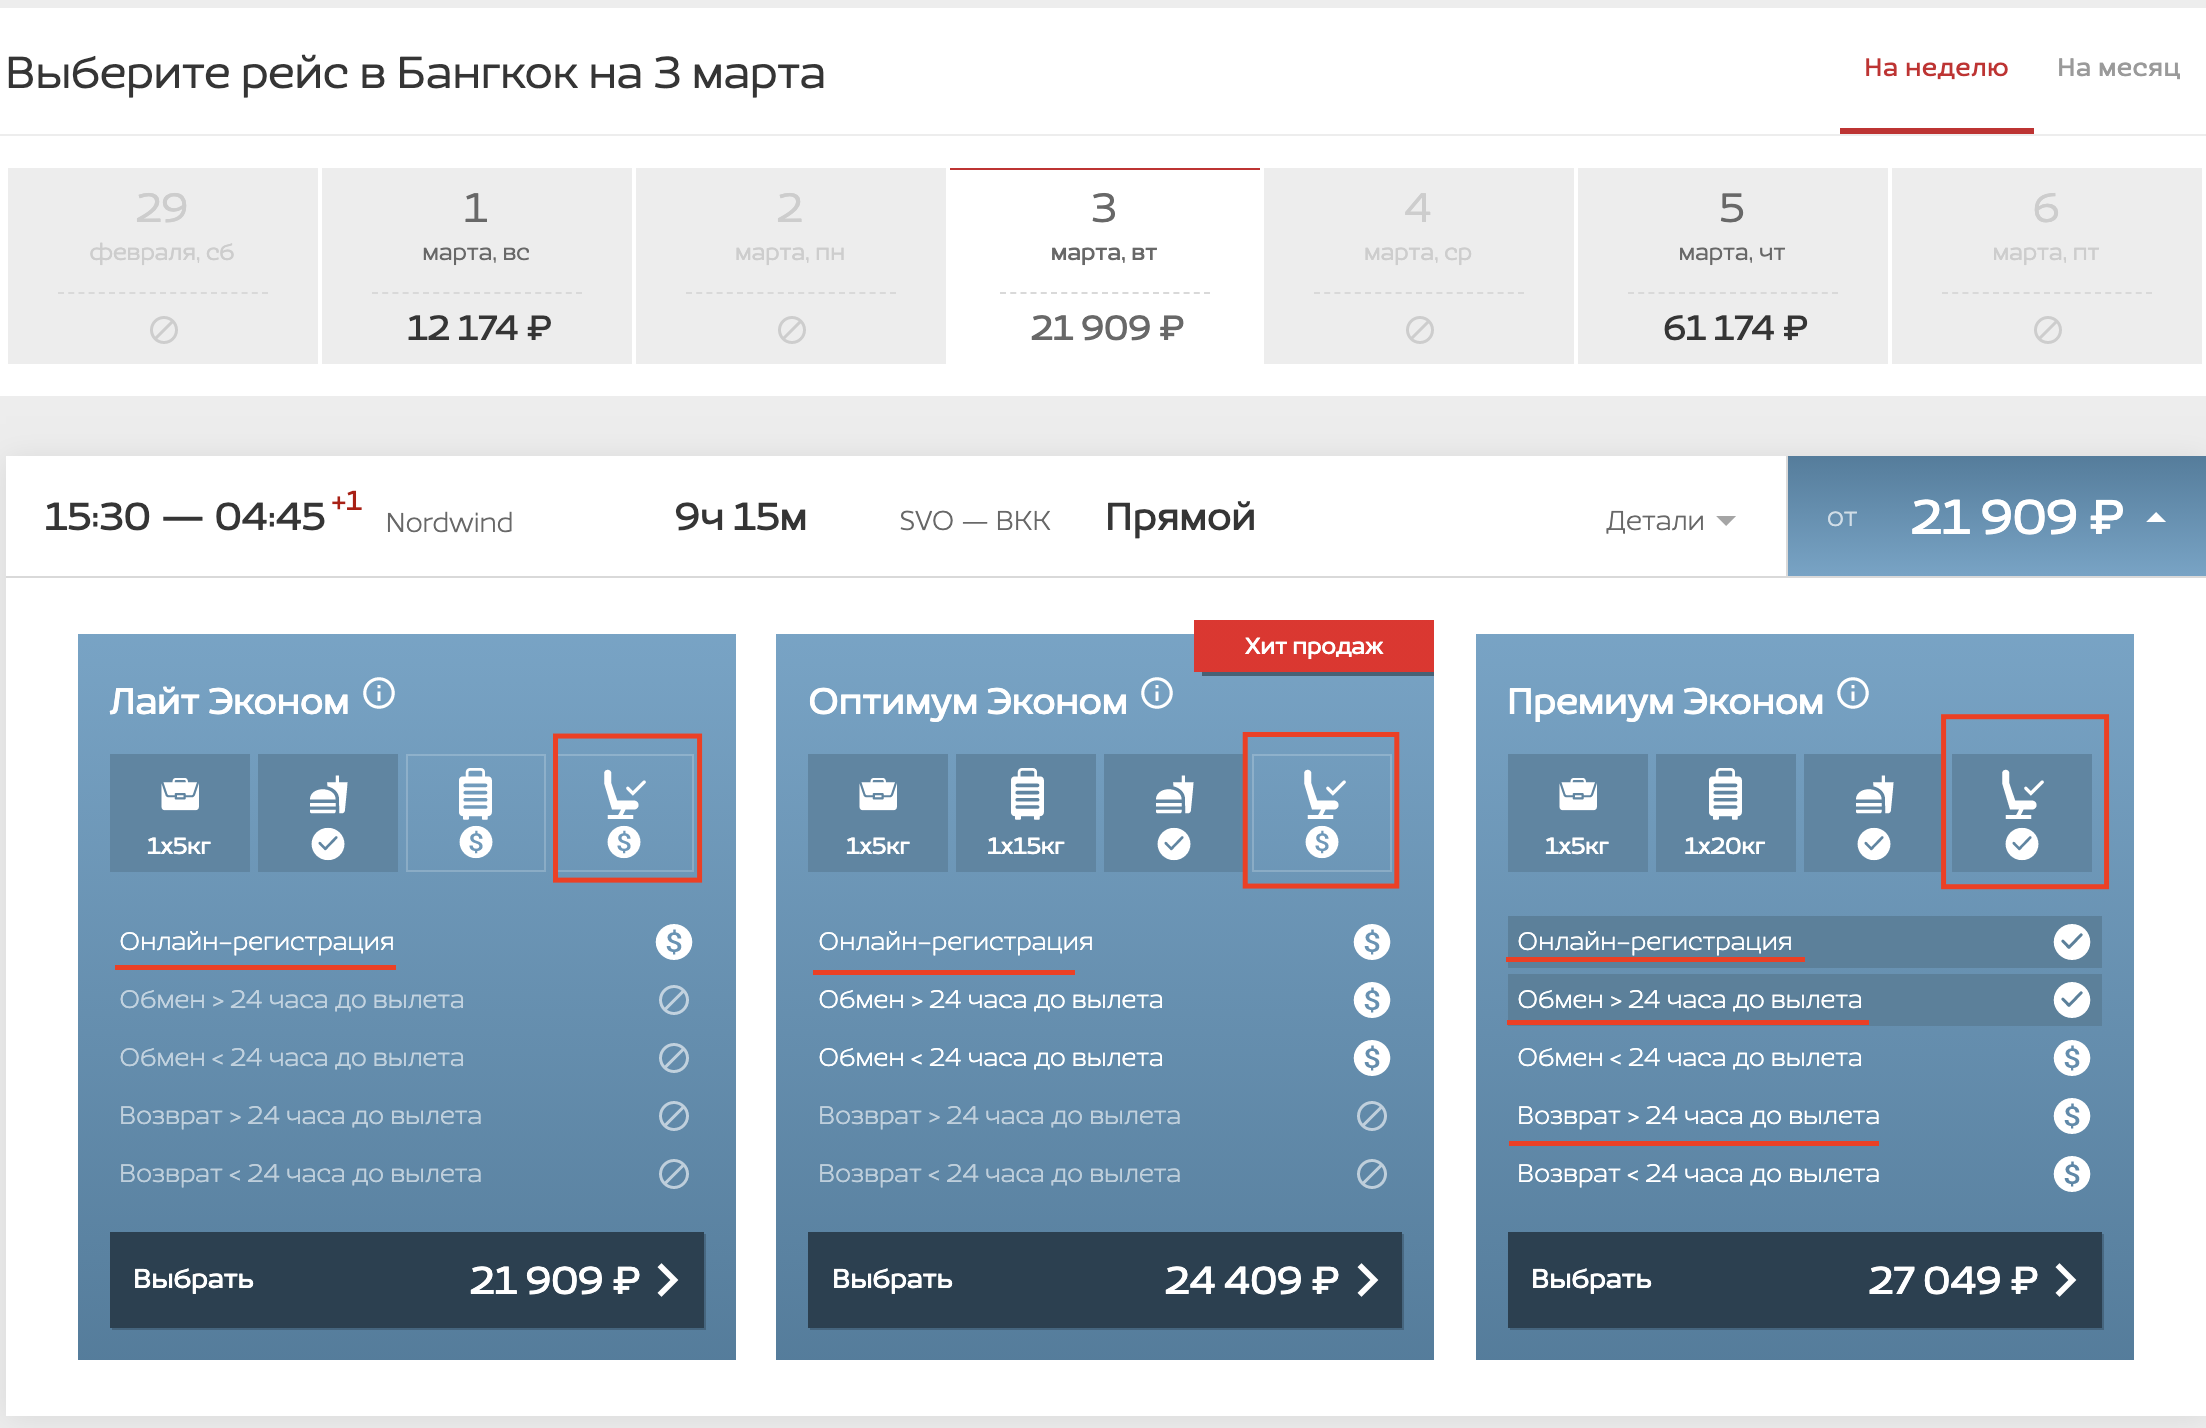Click Онлайн-регистрация label in Премиум Эконом
2206x1428 pixels.
click(1655, 942)
